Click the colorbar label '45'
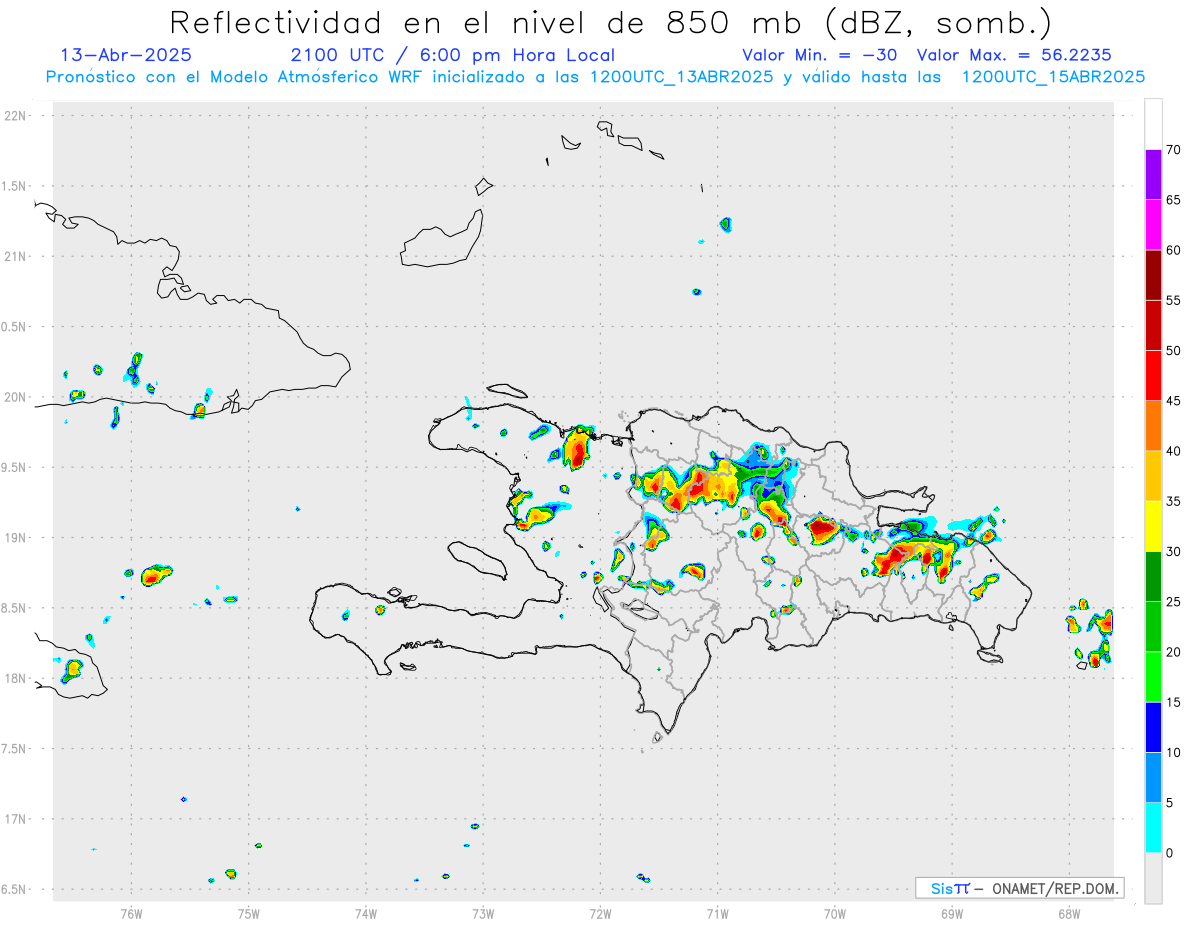 [1173, 401]
